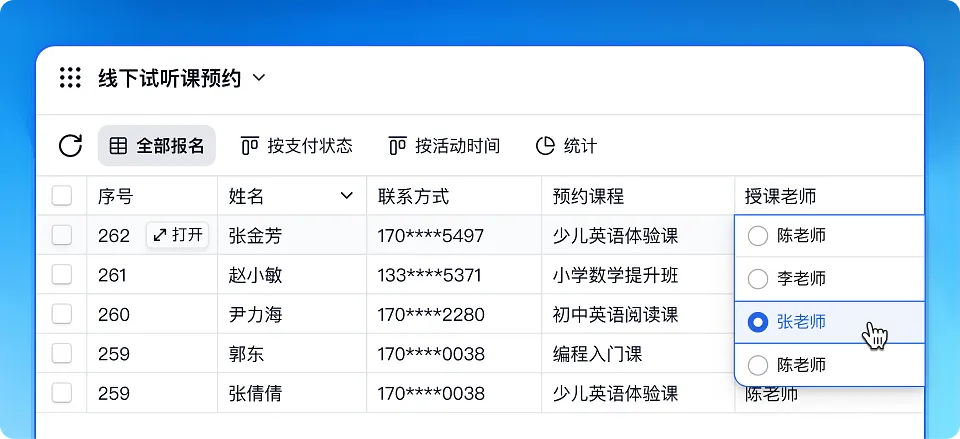
Task: Click the kanban icon beside 按支付状态
Action: coord(250,146)
